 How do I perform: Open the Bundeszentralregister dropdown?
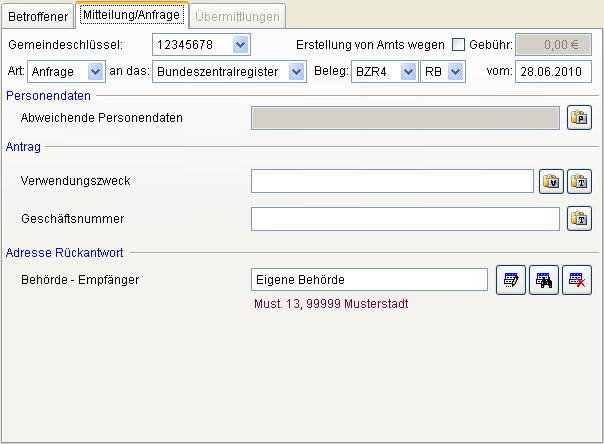[295, 72]
